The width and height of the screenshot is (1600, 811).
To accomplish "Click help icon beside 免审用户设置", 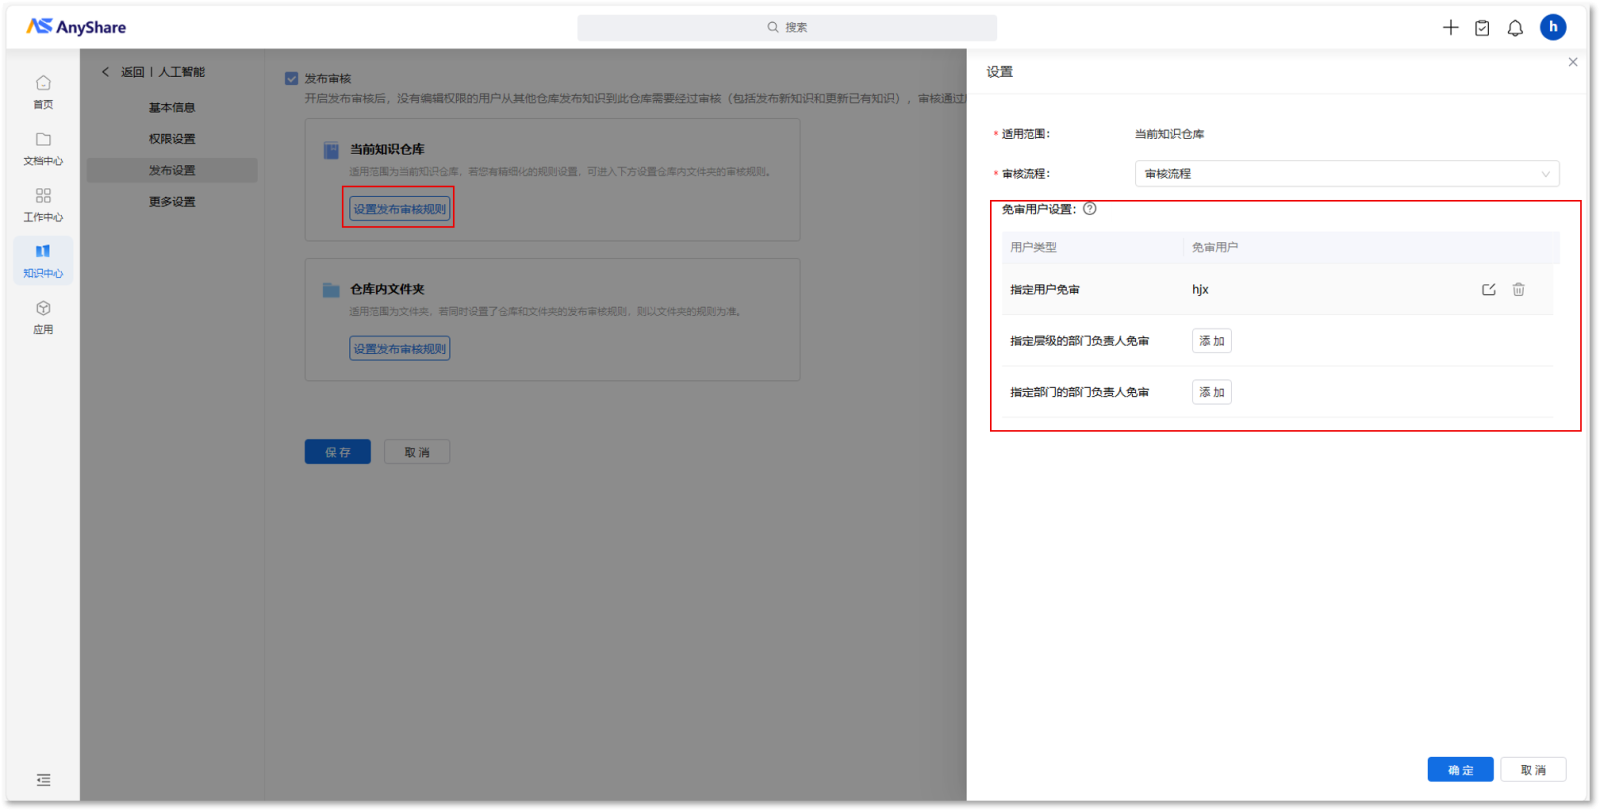I will (x=1090, y=209).
